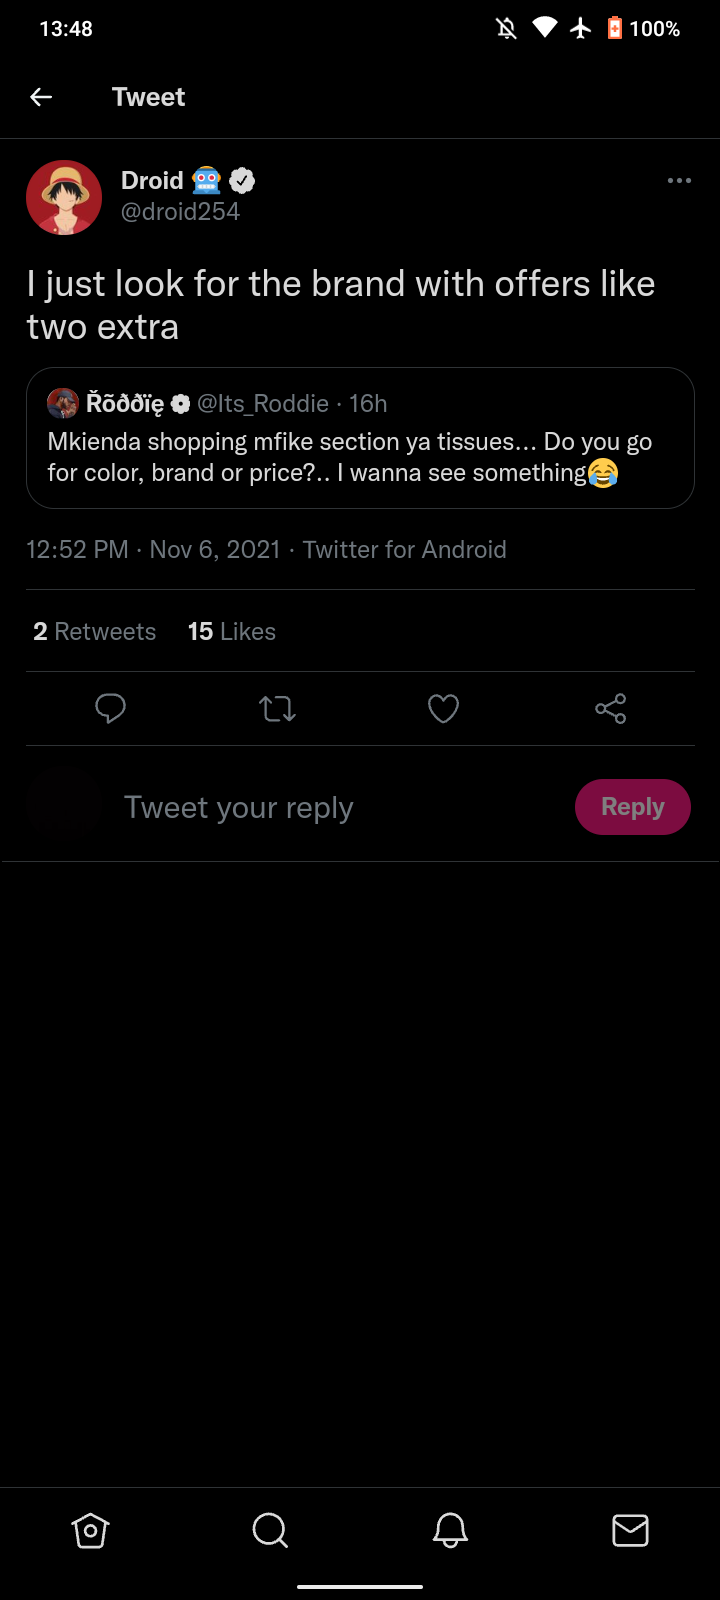Open Droid's profile picture

click(x=64, y=198)
